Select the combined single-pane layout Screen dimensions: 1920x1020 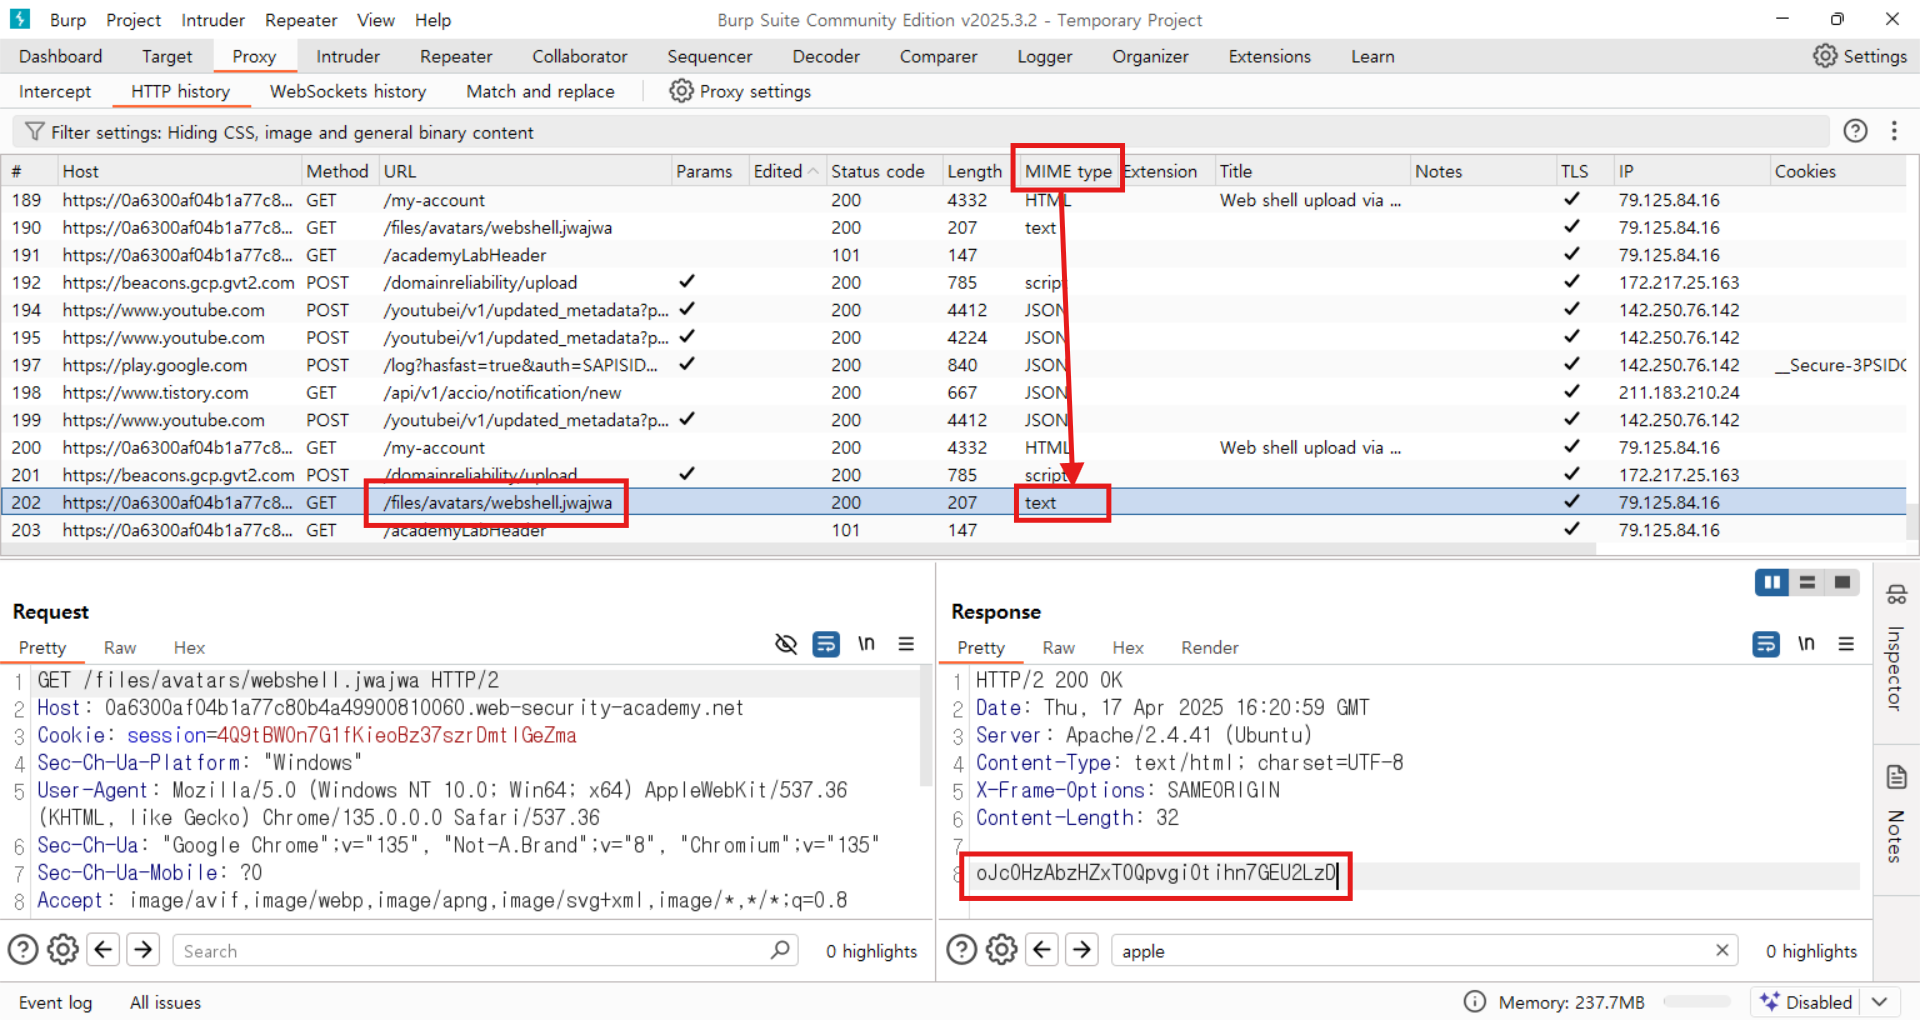click(x=1842, y=582)
